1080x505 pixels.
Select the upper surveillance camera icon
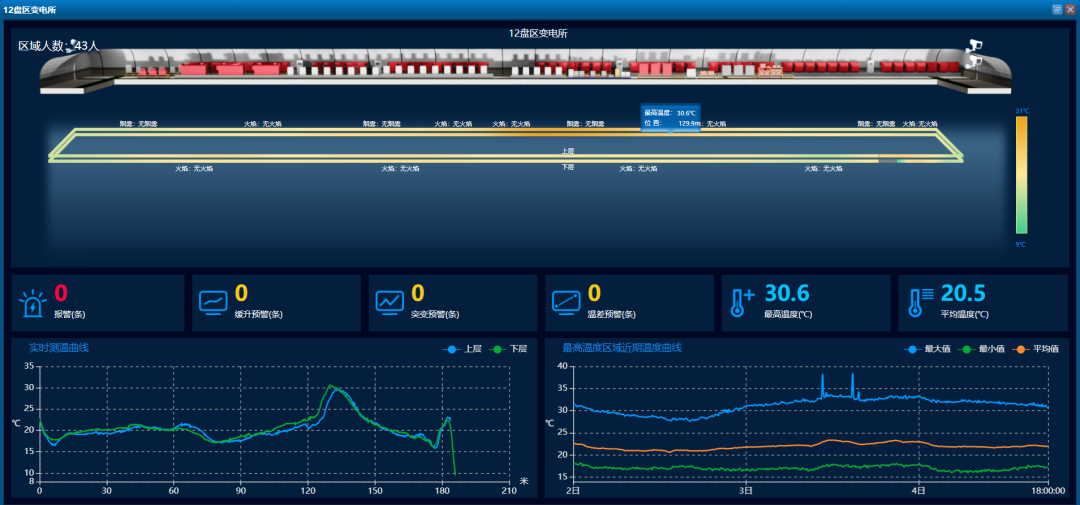973,46
